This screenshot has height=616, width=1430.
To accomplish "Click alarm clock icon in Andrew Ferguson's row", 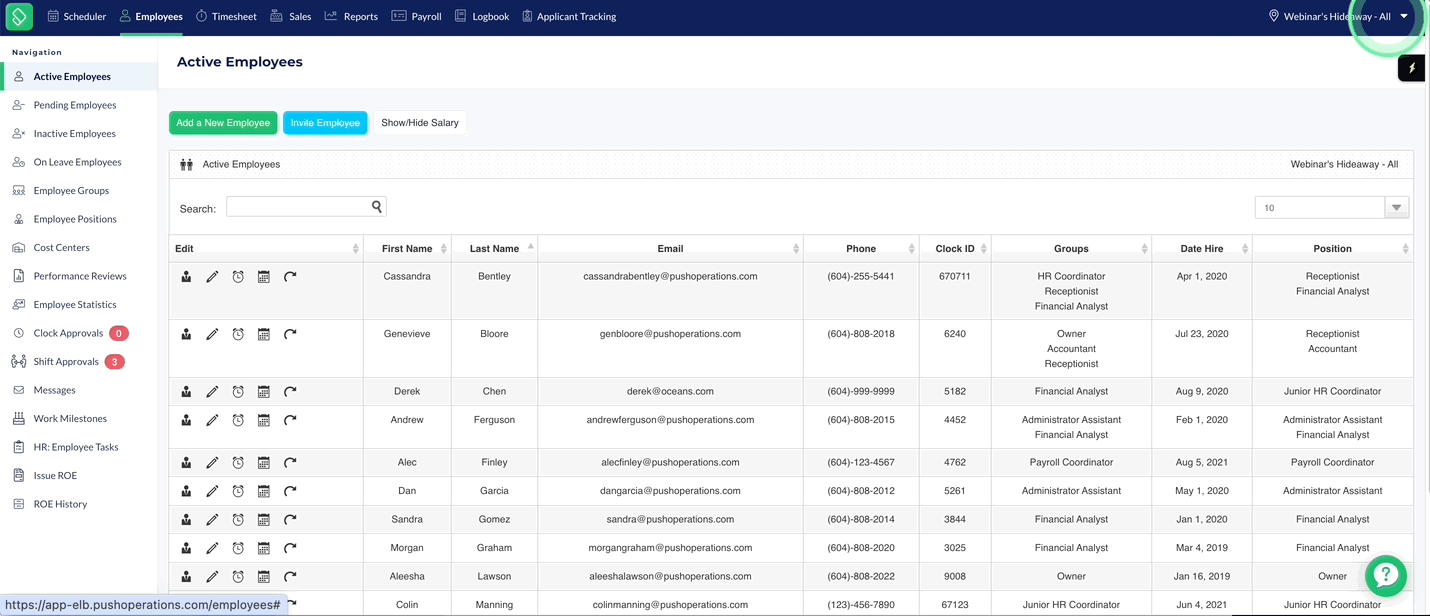I will (x=238, y=420).
